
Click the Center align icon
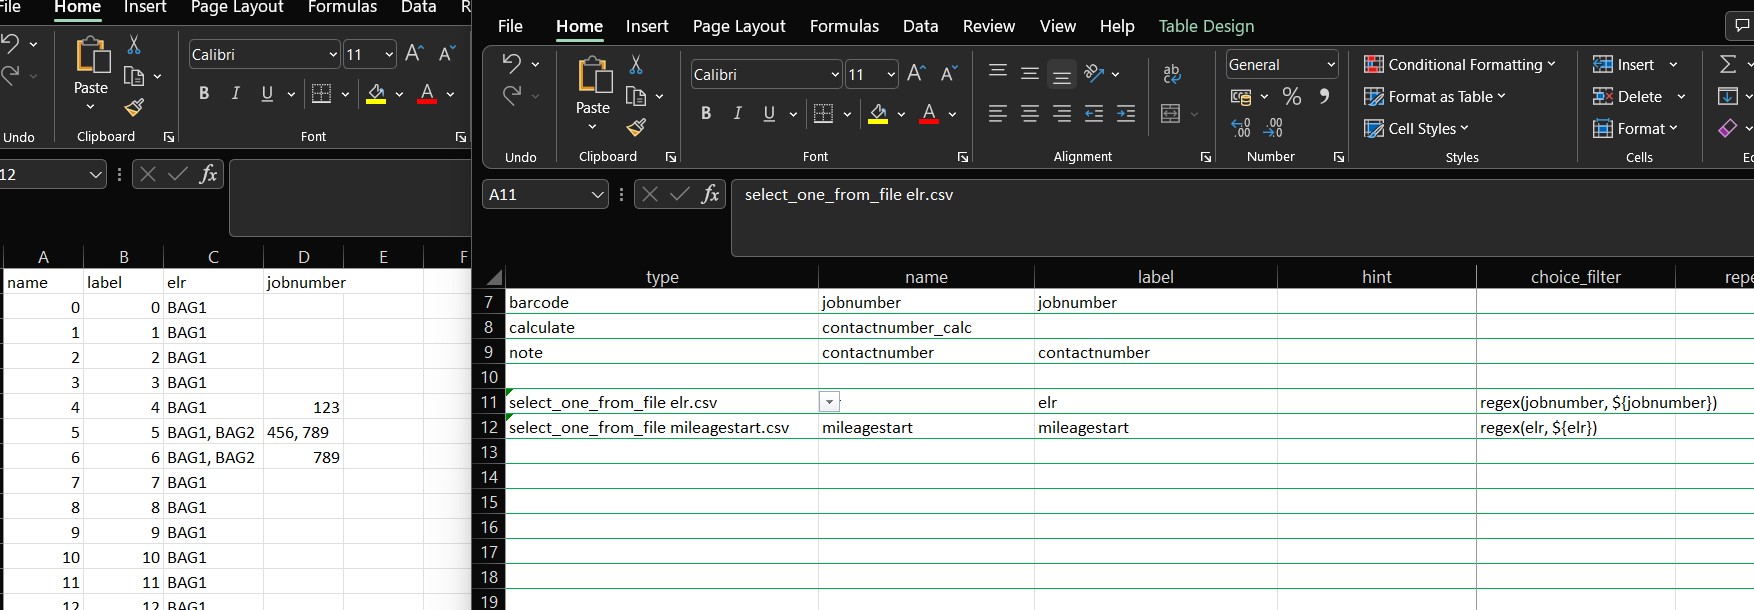pos(1030,114)
